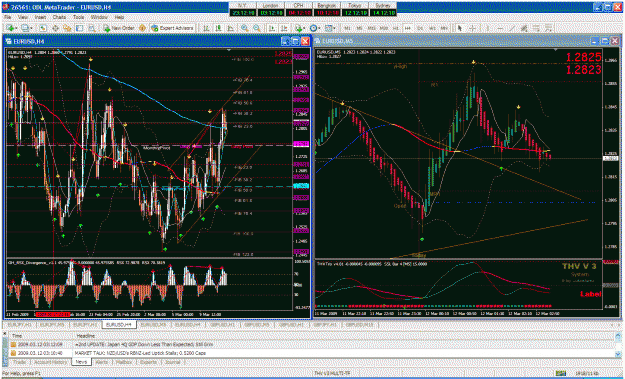Switch timeframe to M15
Screen dimensions: 625x379
click(371, 28)
